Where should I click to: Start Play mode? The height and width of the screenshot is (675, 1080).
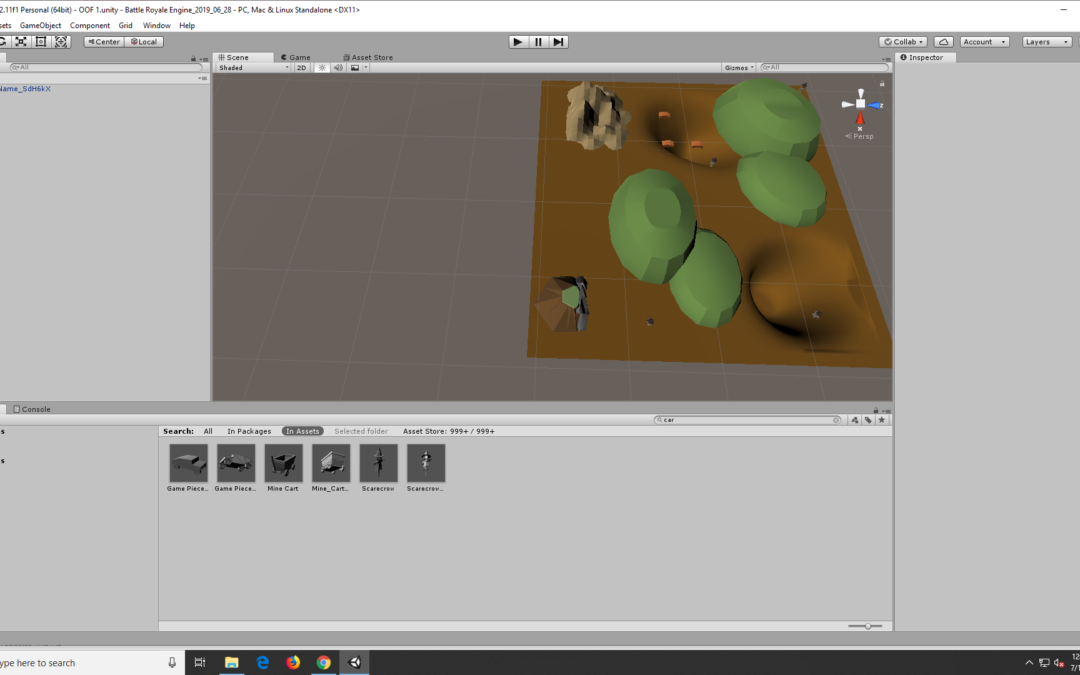click(x=518, y=42)
